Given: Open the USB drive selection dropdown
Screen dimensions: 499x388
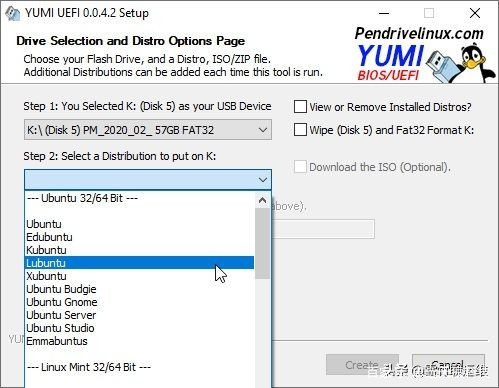Looking at the screenshot, I should pos(148,130).
